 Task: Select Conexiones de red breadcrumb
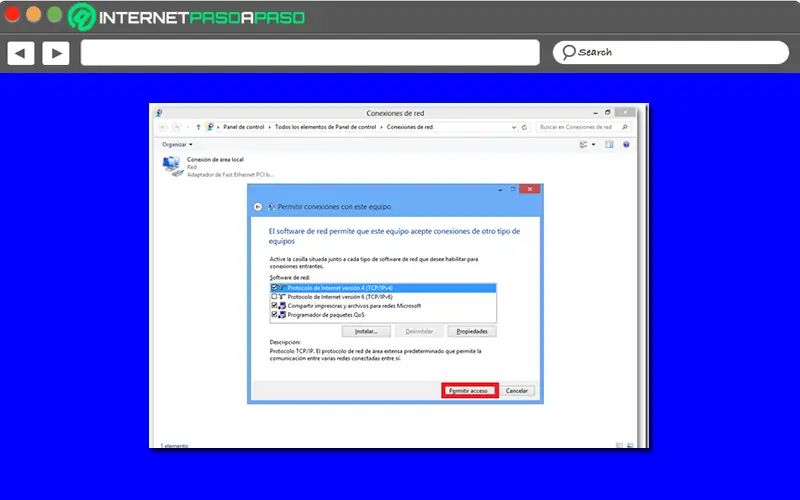point(410,127)
